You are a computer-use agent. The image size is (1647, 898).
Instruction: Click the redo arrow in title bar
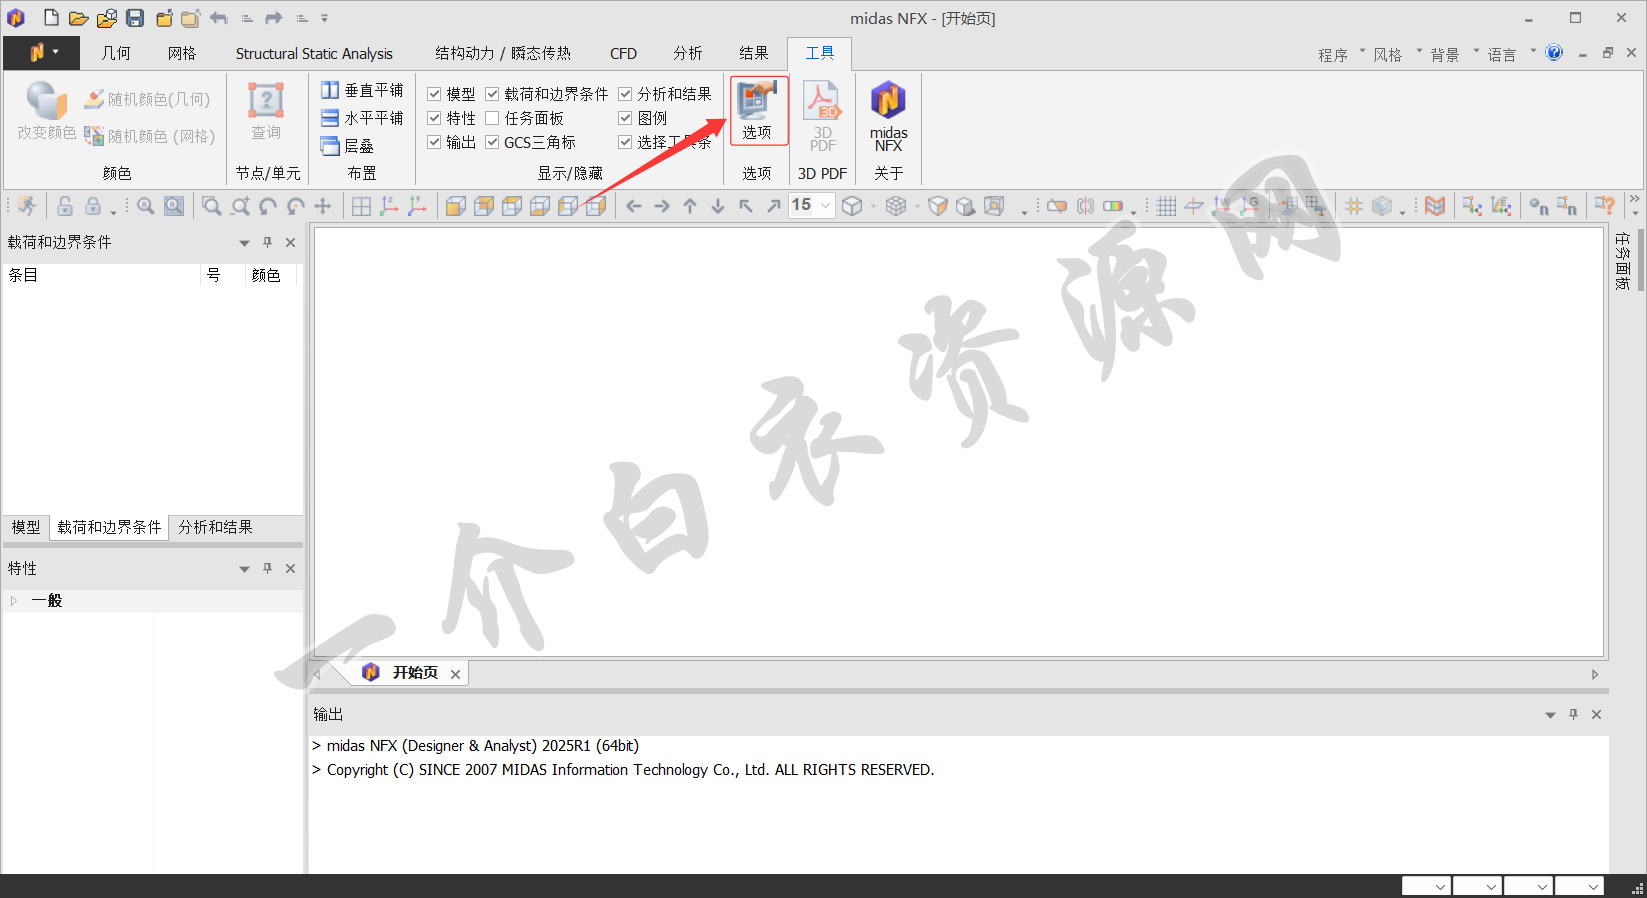[x=274, y=18]
